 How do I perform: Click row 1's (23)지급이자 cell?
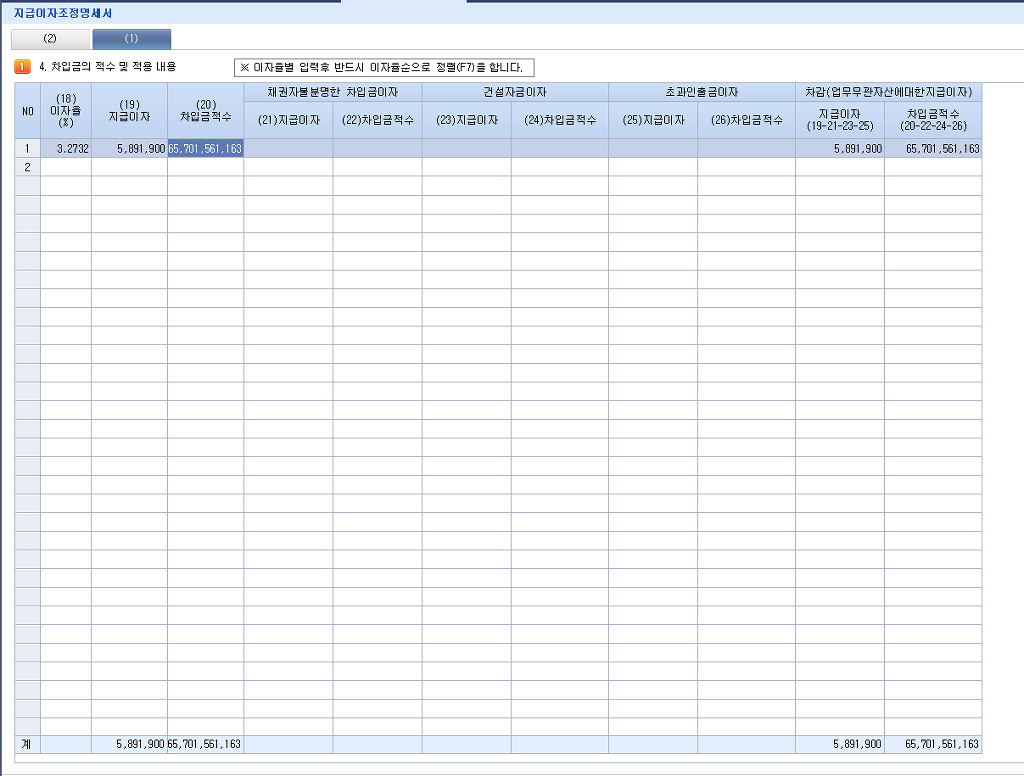pos(466,148)
